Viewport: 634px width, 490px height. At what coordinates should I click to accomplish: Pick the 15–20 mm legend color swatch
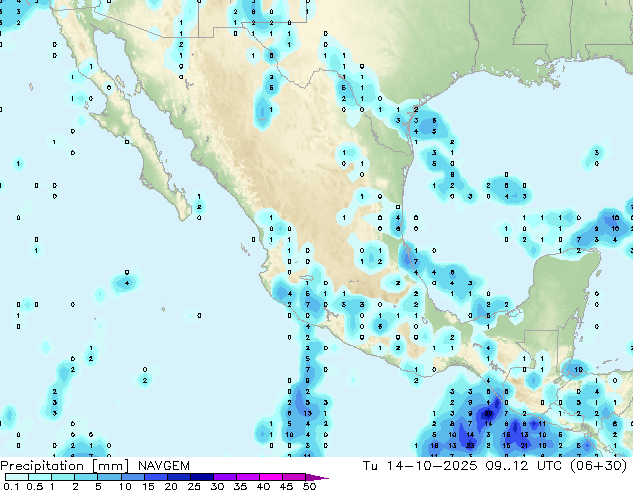point(155,477)
